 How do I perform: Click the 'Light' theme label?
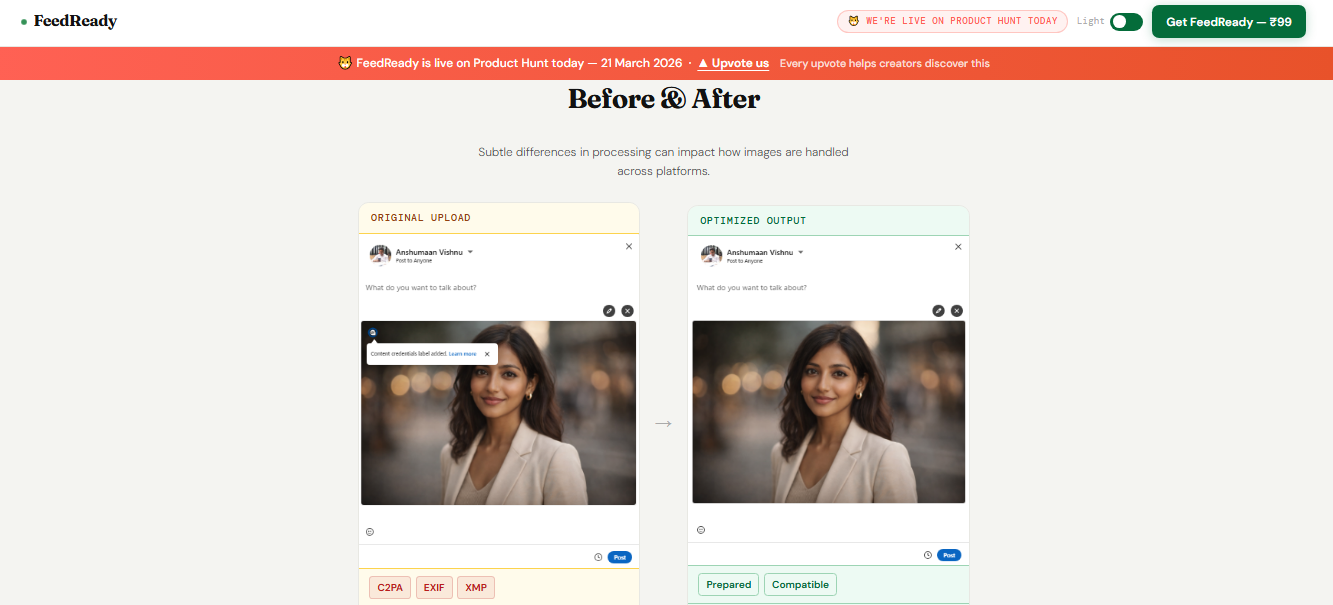[x=1091, y=21]
